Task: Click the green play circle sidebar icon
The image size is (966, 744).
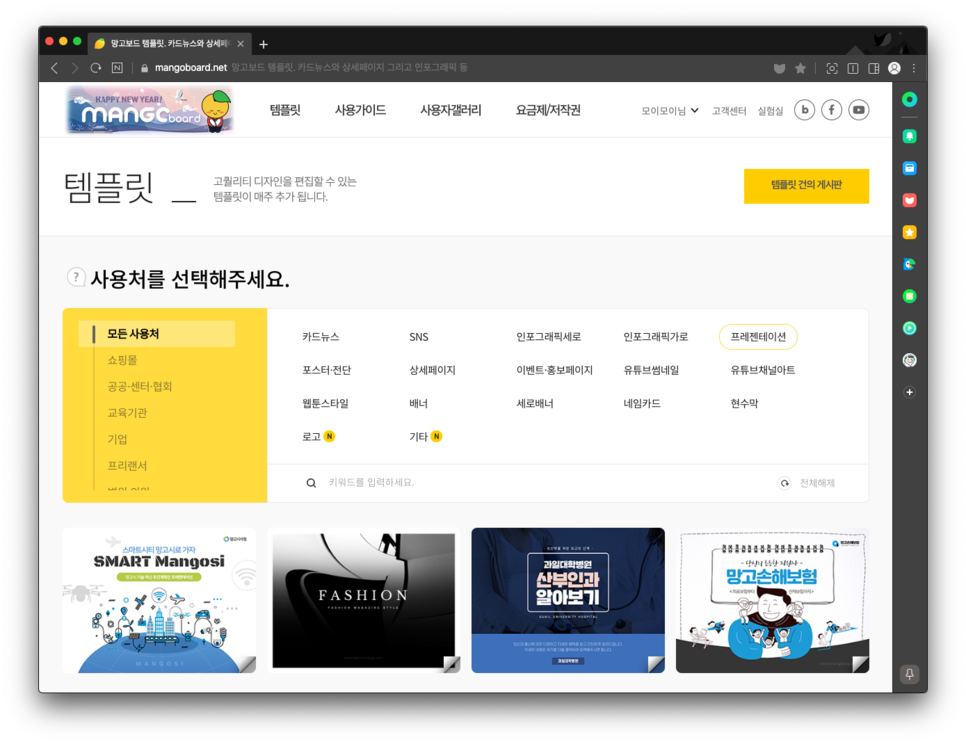Action: click(909, 328)
